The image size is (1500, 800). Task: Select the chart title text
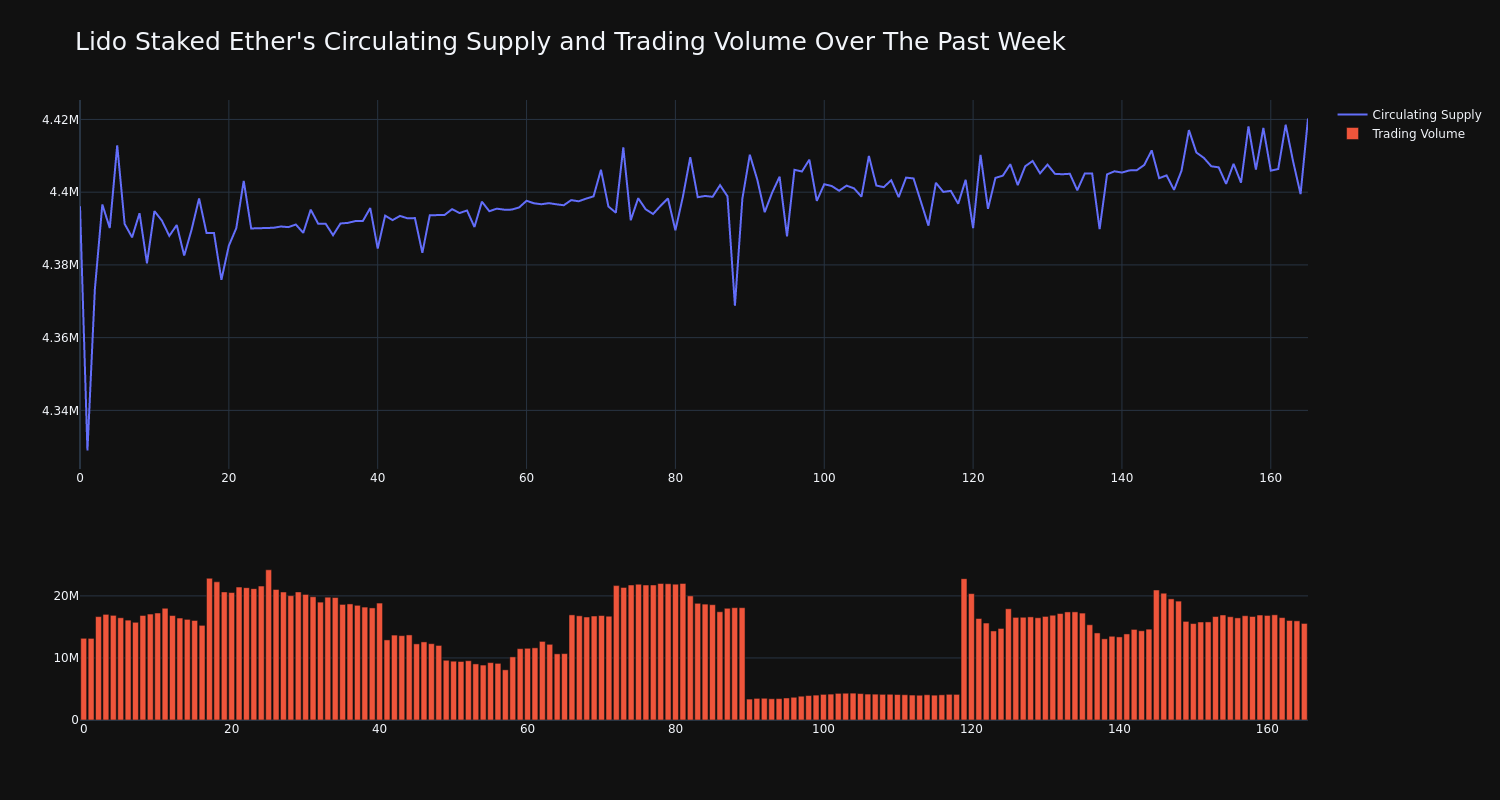[570, 42]
